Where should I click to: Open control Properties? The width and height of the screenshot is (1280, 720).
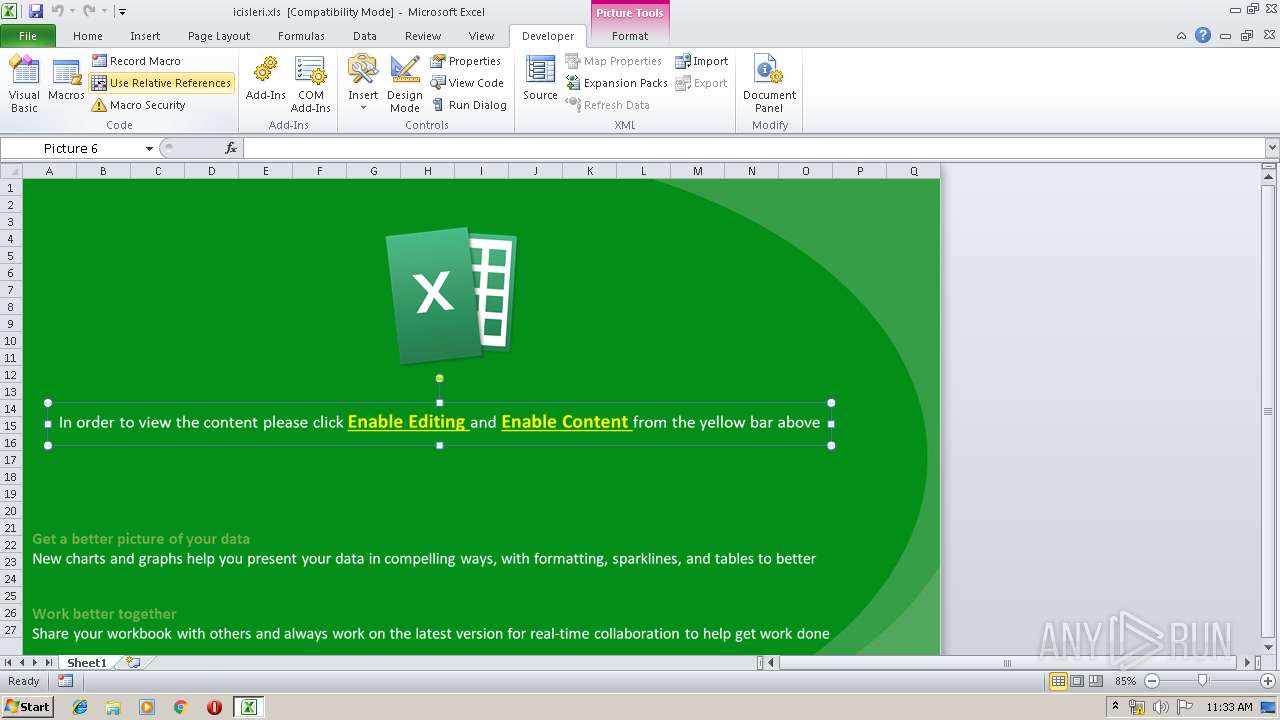point(466,61)
